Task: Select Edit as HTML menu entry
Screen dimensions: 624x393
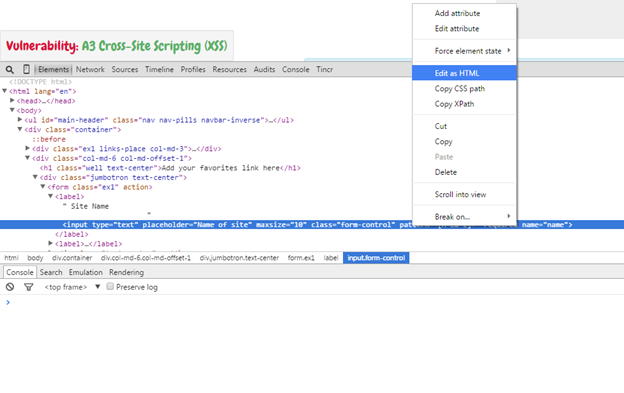Action: 464,73
